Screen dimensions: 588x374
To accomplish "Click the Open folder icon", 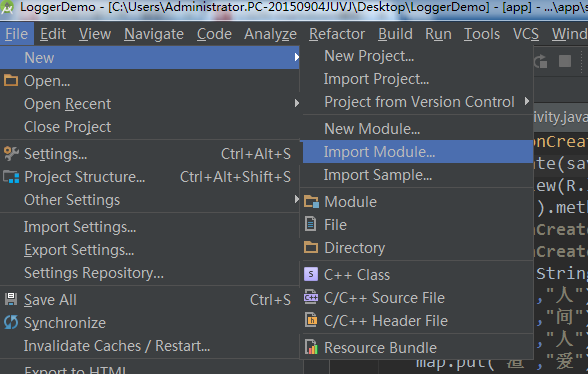I will [x=11, y=80].
